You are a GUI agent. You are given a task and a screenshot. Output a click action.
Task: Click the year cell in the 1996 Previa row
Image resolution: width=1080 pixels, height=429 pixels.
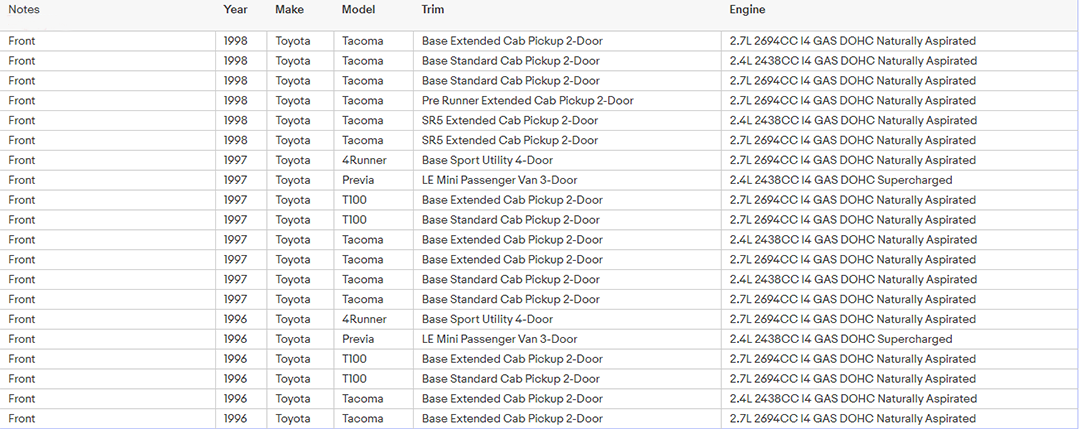click(x=236, y=339)
